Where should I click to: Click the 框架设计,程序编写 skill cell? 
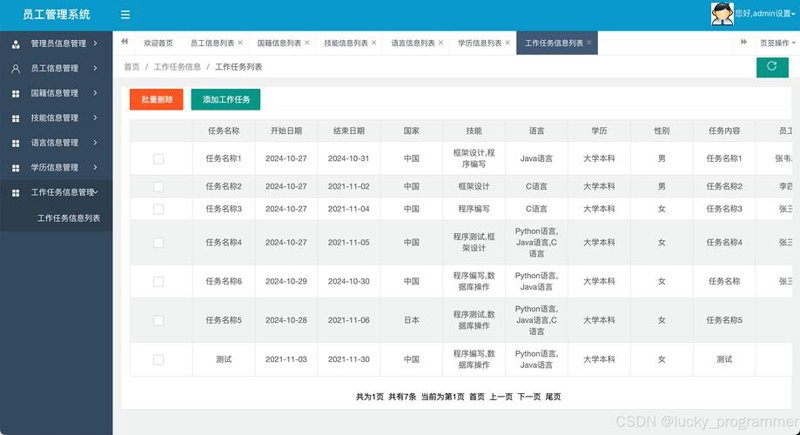[474, 159]
